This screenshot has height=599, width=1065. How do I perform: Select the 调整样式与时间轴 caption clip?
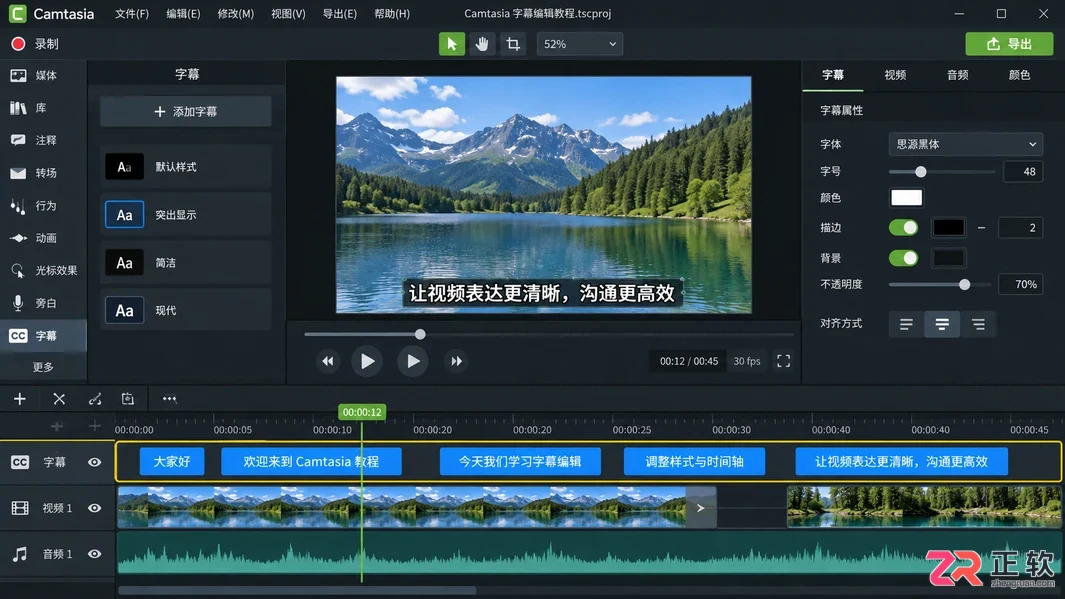click(x=694, y=462)
